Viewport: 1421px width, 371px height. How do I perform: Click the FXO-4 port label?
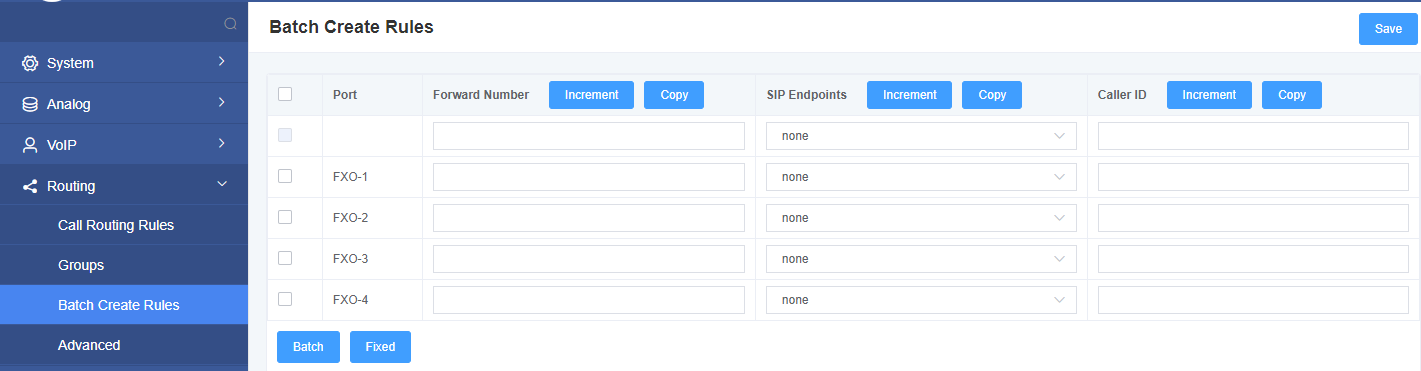click(351, 300)
